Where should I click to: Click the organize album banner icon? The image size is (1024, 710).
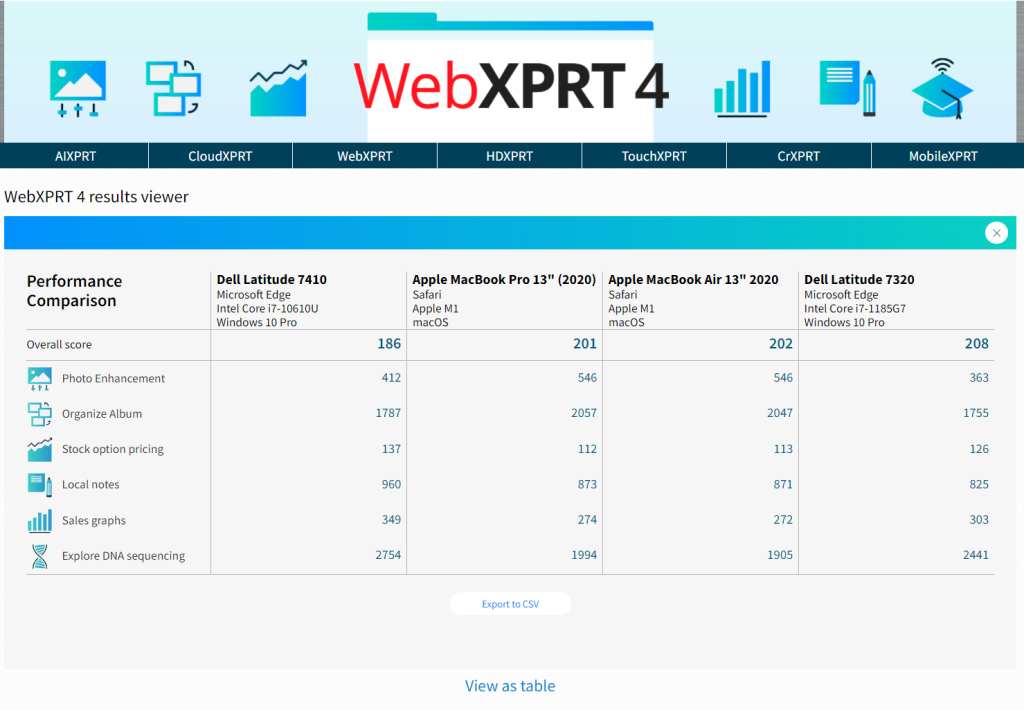173,88
